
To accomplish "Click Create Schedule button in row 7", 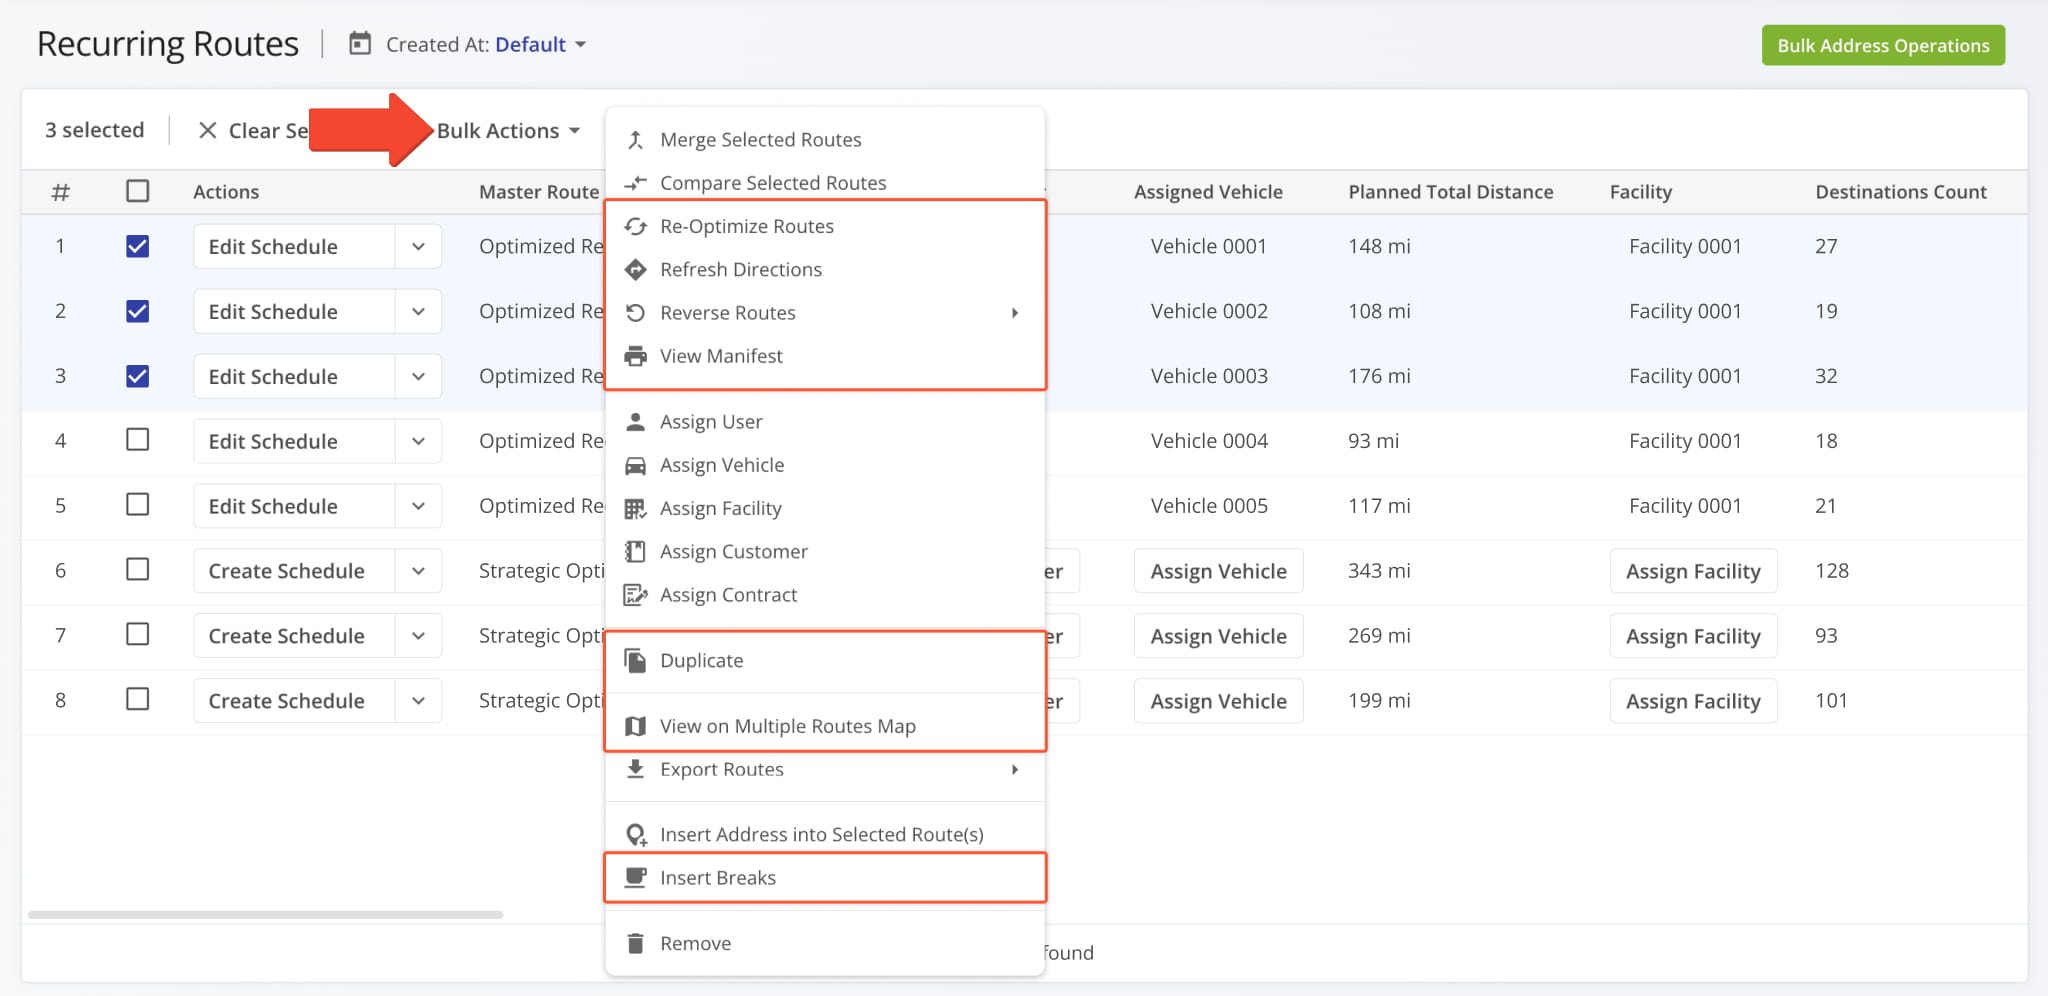I will coord(294,636).
